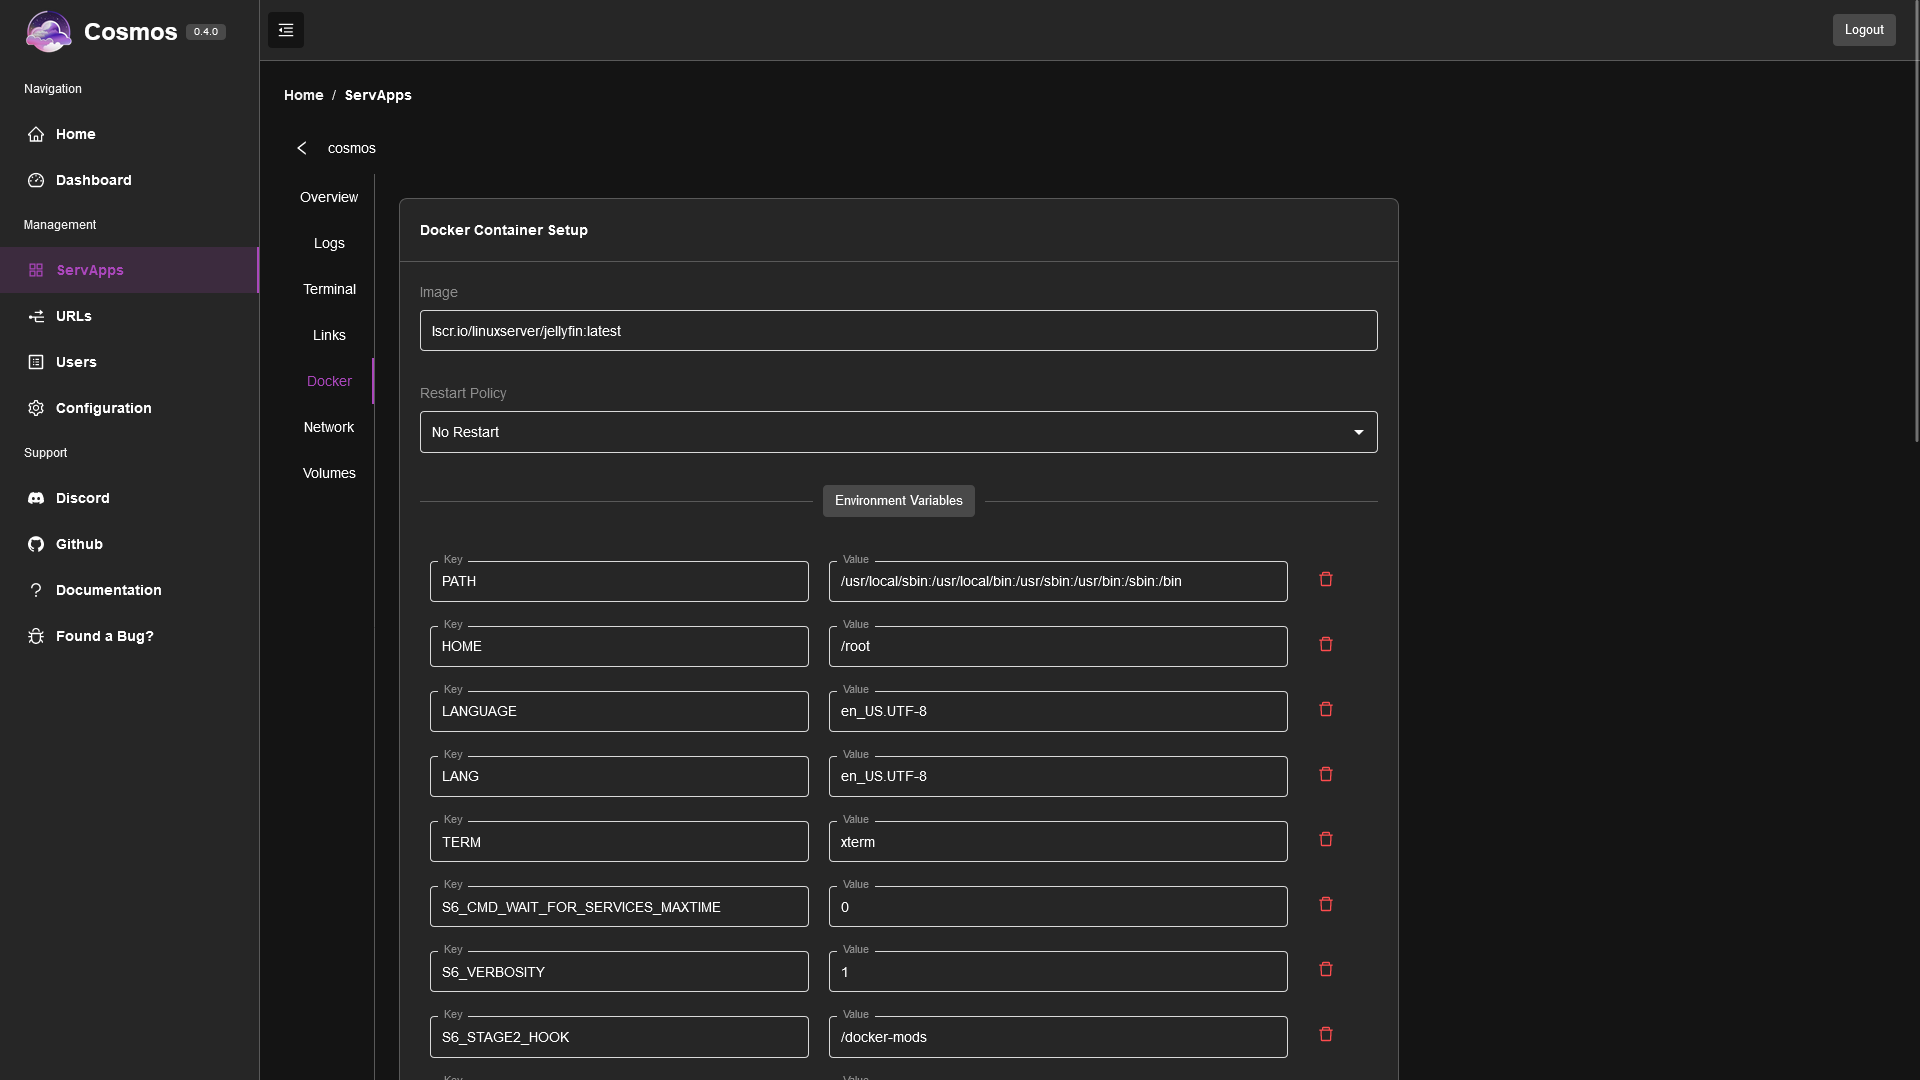The width and height of the screenshot is (1920, 1080).
Task: Follow the Home breadcrumb link
Action: pos(303,95)
